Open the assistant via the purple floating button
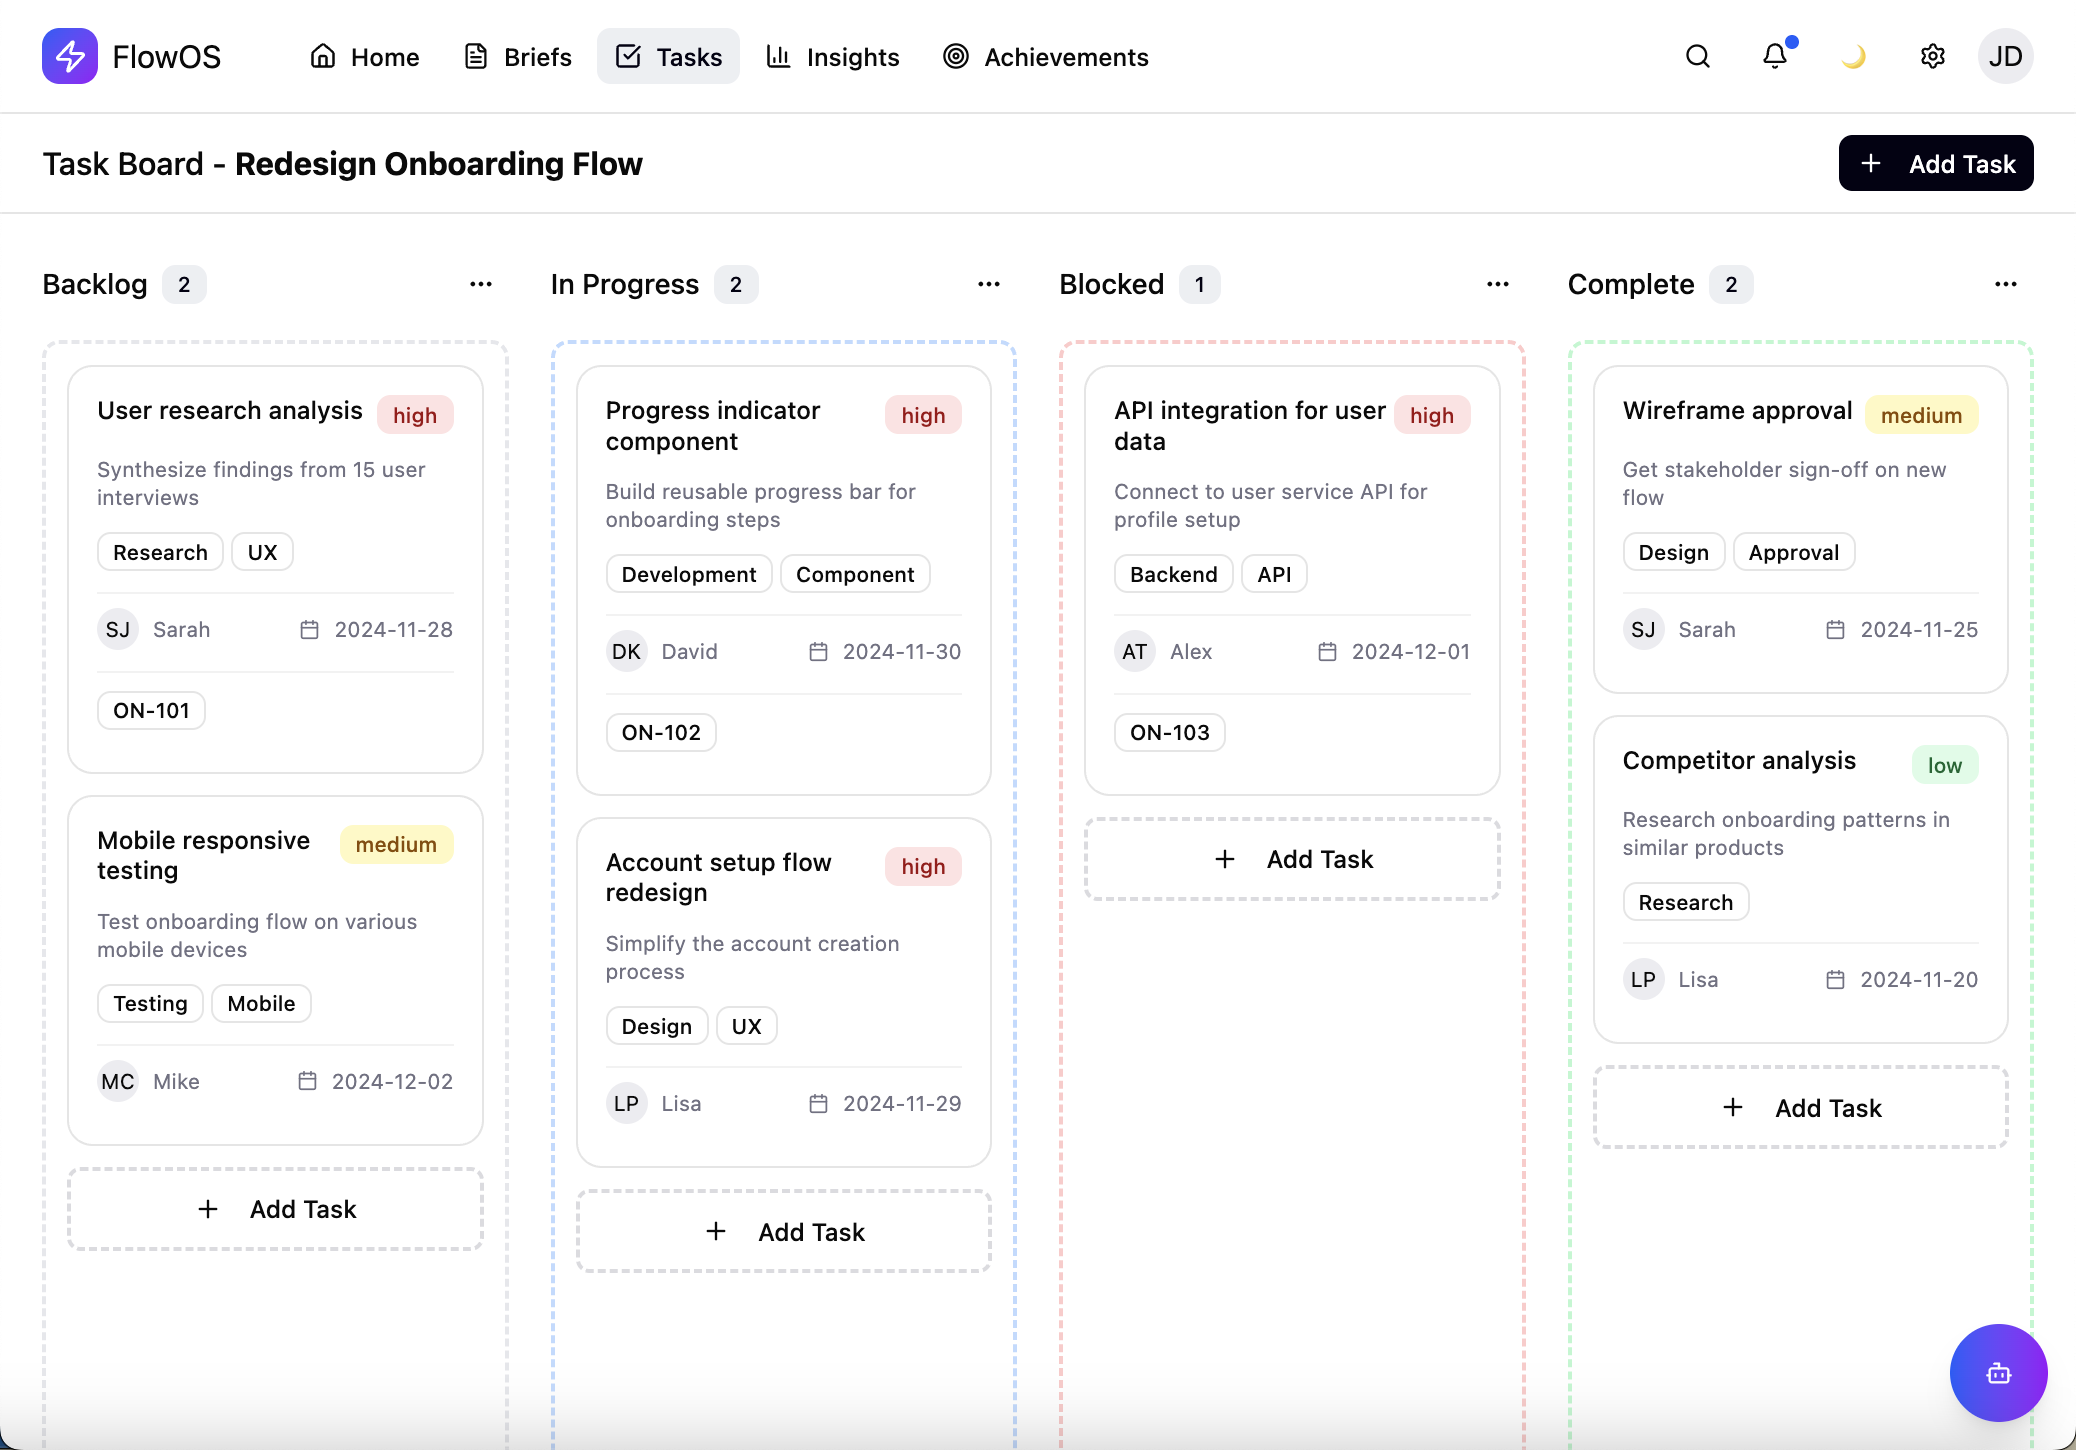The width and height of the screenshot is (2076, 1450). coord(1997,1373)
